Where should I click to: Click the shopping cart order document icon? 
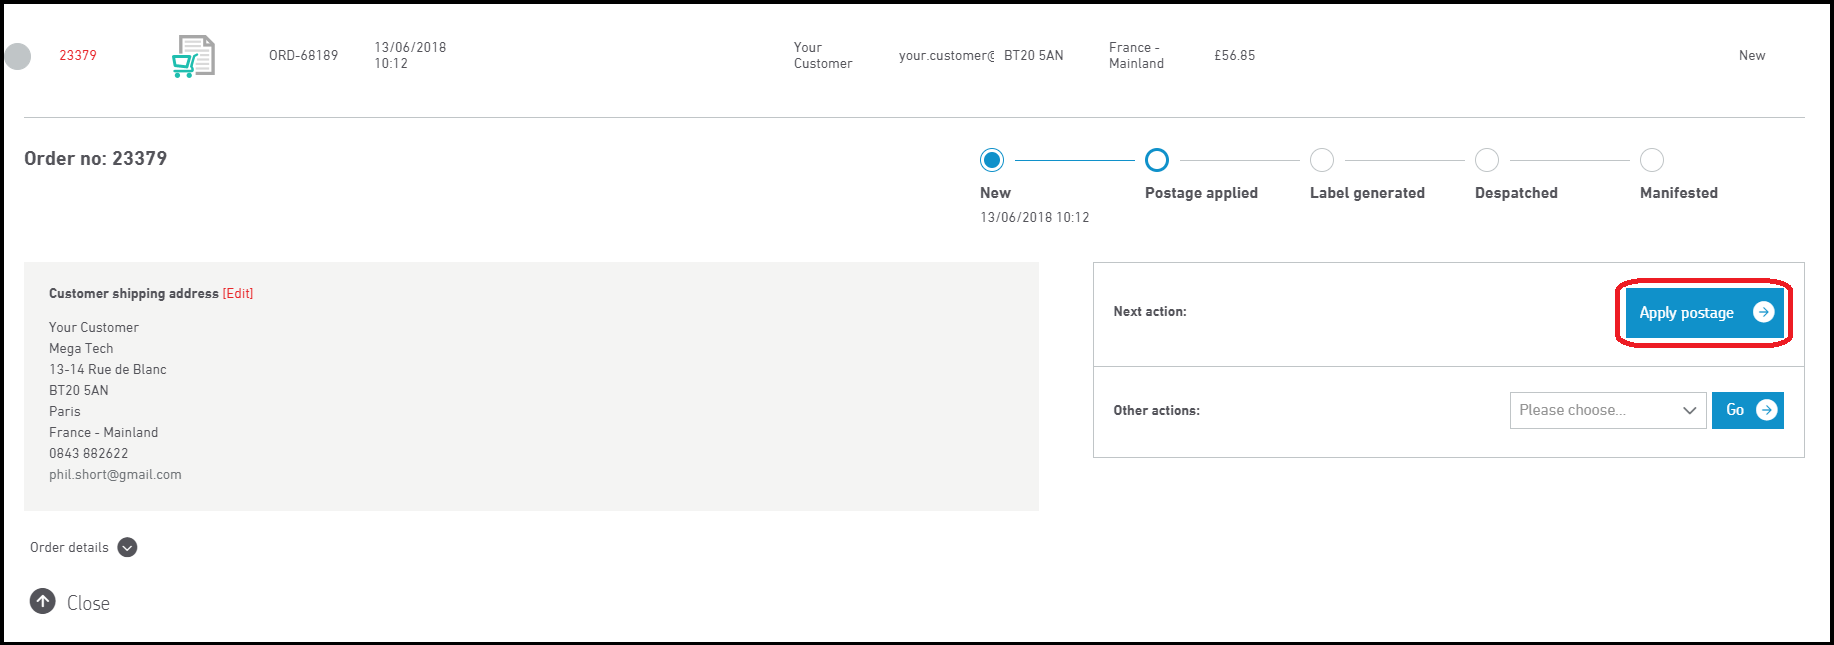click(x=193, y=56)
